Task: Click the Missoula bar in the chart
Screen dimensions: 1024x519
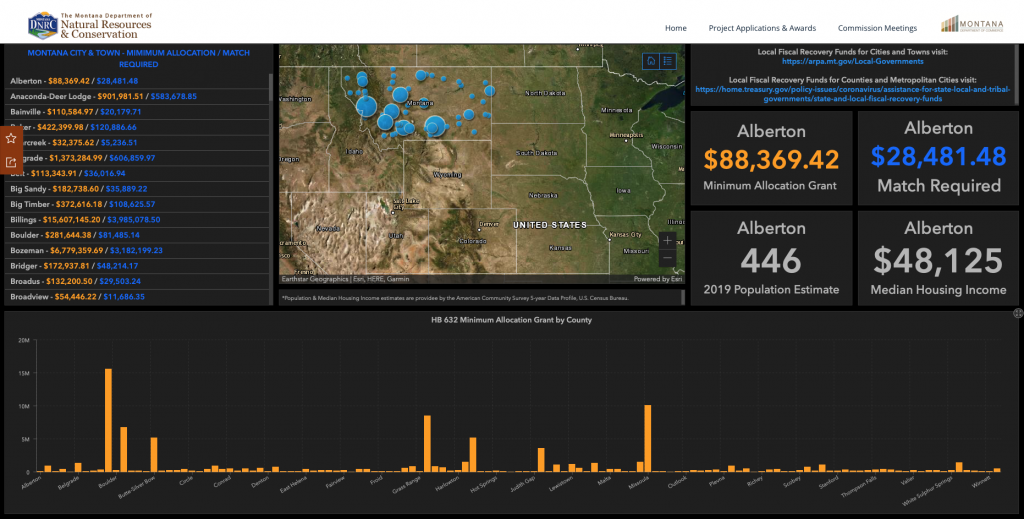Action: coord(648,438)
